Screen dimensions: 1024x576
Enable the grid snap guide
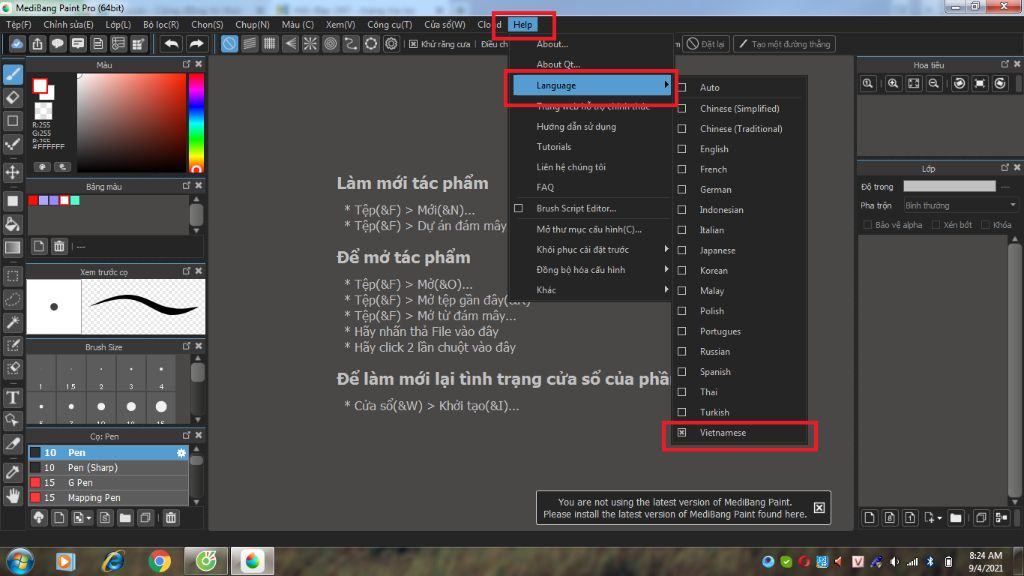(270, 44)
